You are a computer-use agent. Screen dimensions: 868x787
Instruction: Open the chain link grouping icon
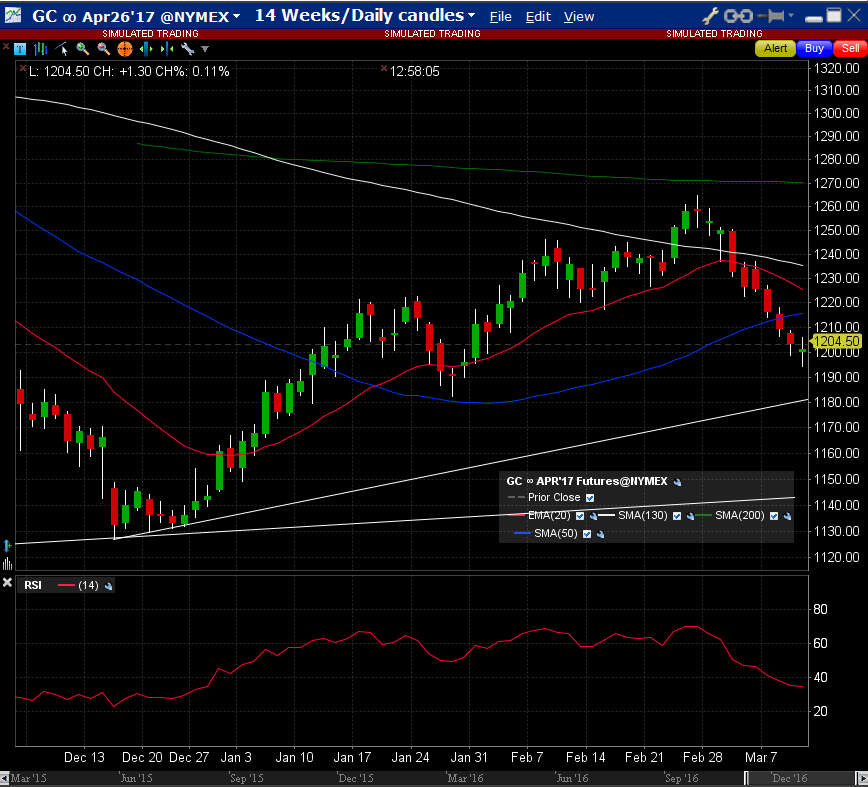click(737, 16)
